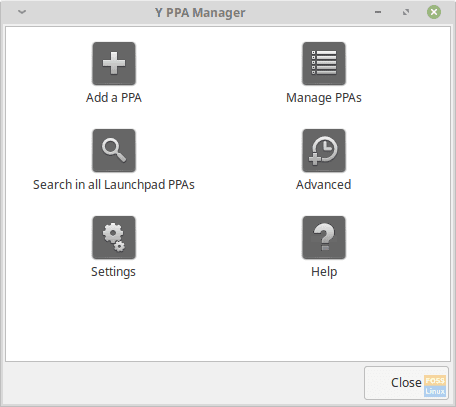The height and width of the screenshot is (407, 456).
Task: Open the Help question mark icon
Action: click(324, 237)
